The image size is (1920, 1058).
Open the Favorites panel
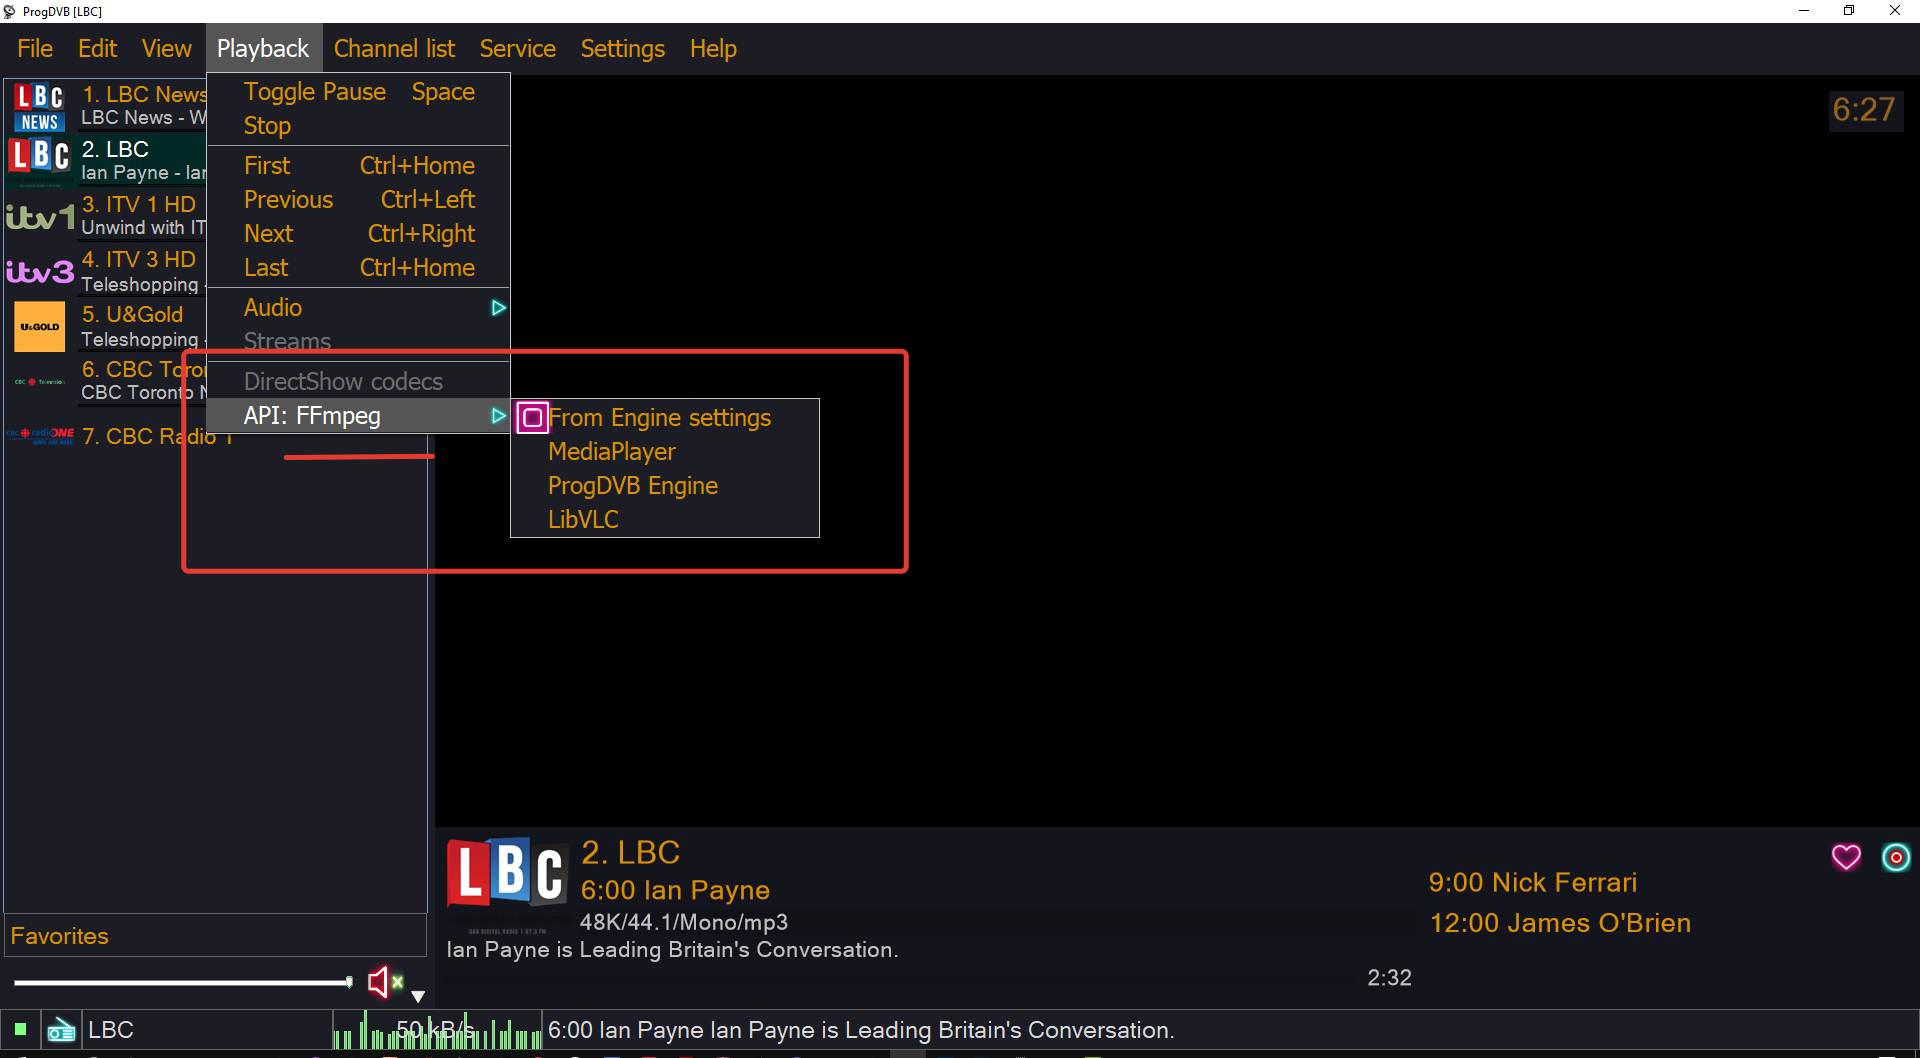coord(60,936)
